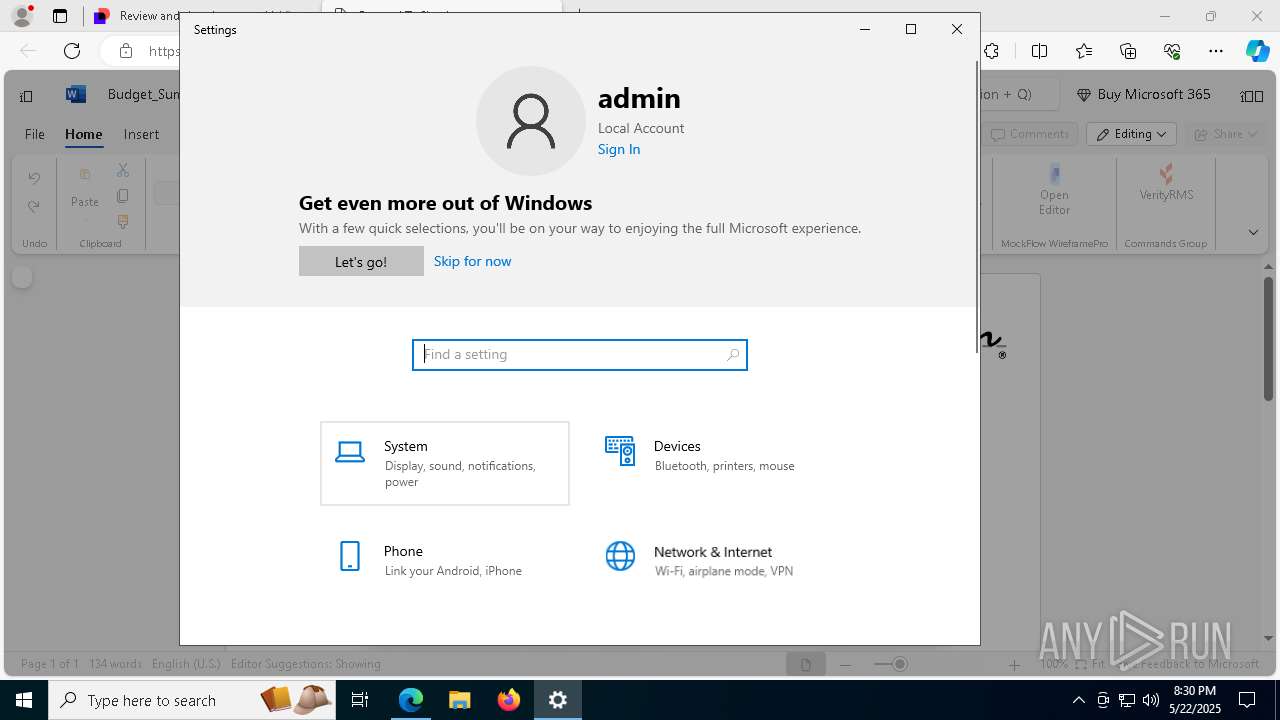1280x720 pixels.
Task: Click the Edge Back arrow
Action: point(28,51)
